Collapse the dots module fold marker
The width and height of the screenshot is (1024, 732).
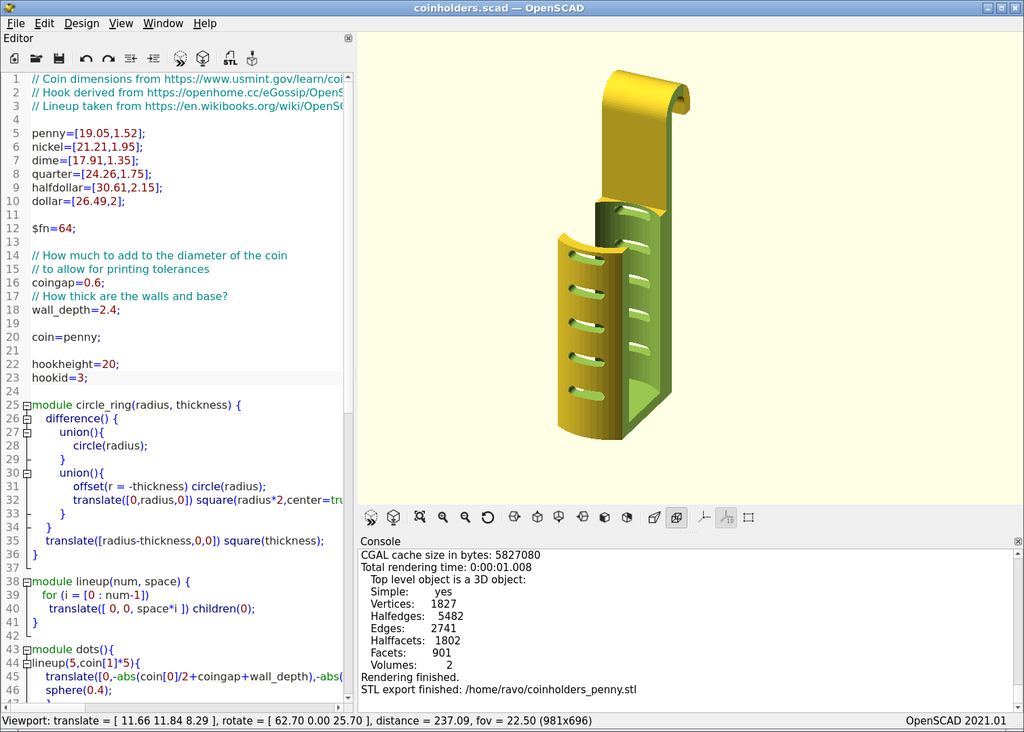click(27, 650)
